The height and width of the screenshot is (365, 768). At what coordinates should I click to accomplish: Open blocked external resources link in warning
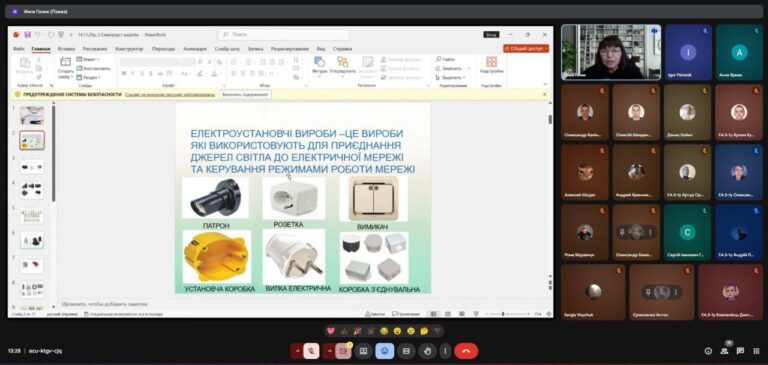tap(170, 94)
